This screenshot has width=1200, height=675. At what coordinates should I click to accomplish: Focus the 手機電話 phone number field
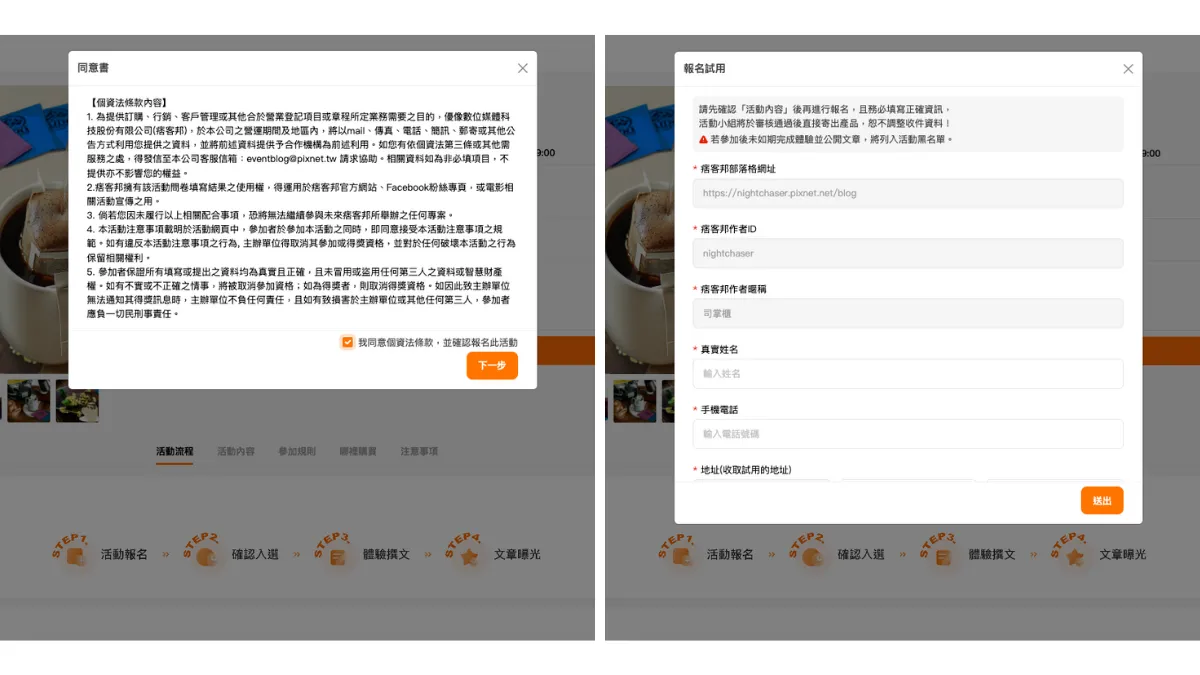pos(908,434)
